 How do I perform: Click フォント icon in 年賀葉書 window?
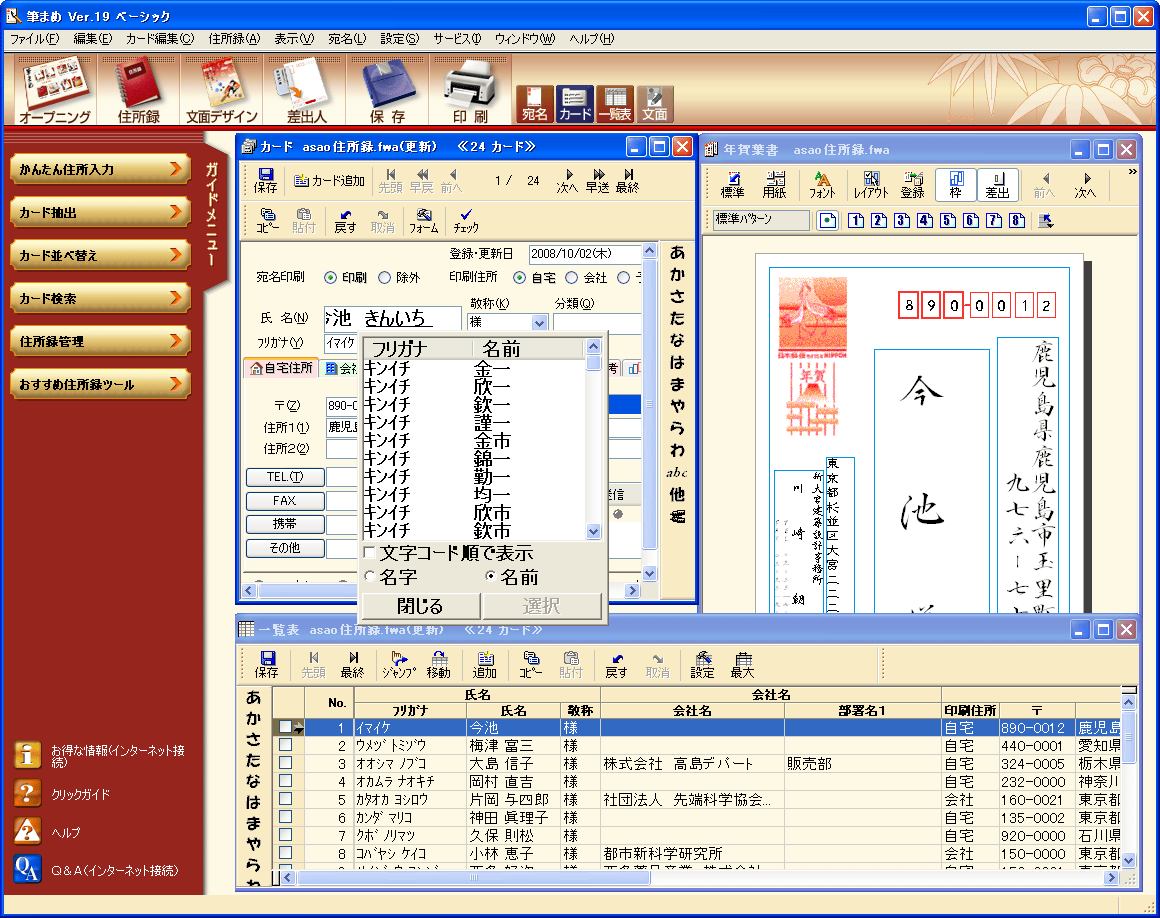(x=821, y=185)
